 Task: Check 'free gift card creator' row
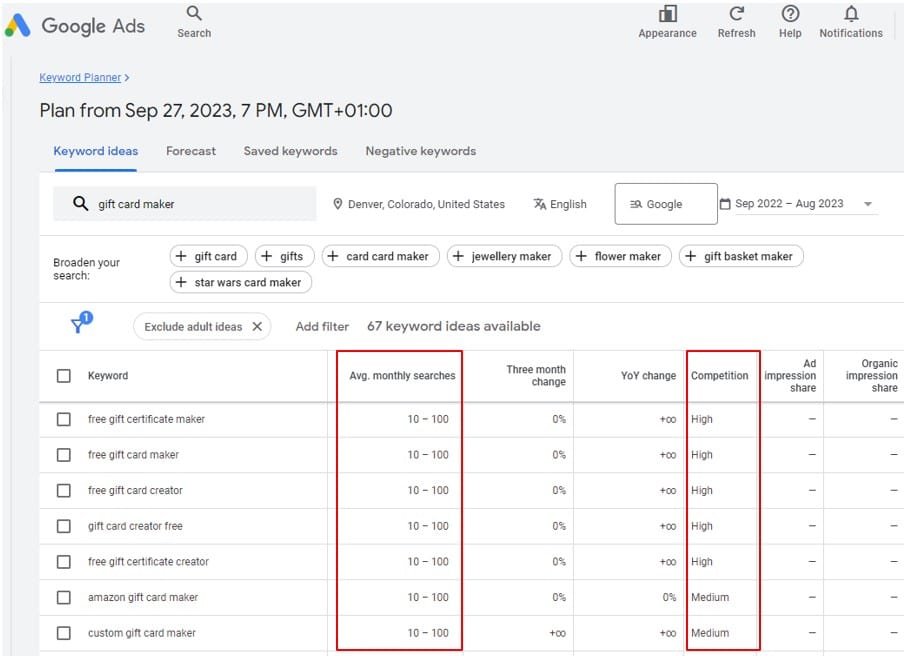point(64,491)
